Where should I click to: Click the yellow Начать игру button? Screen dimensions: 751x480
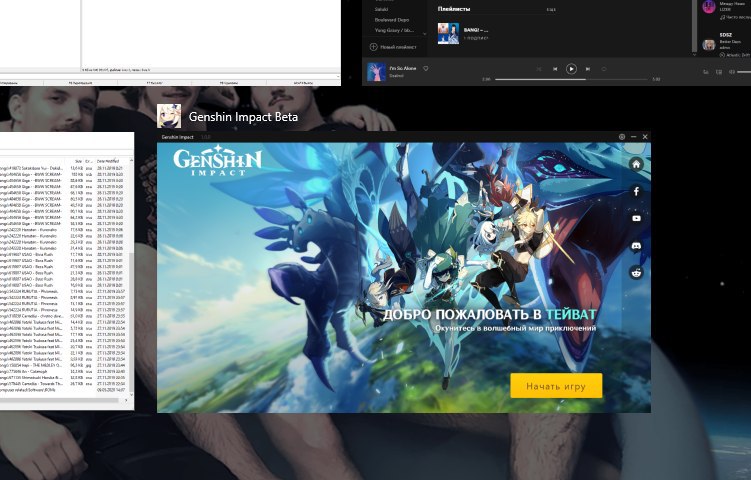pyautogui.click(x=556, y=386)
